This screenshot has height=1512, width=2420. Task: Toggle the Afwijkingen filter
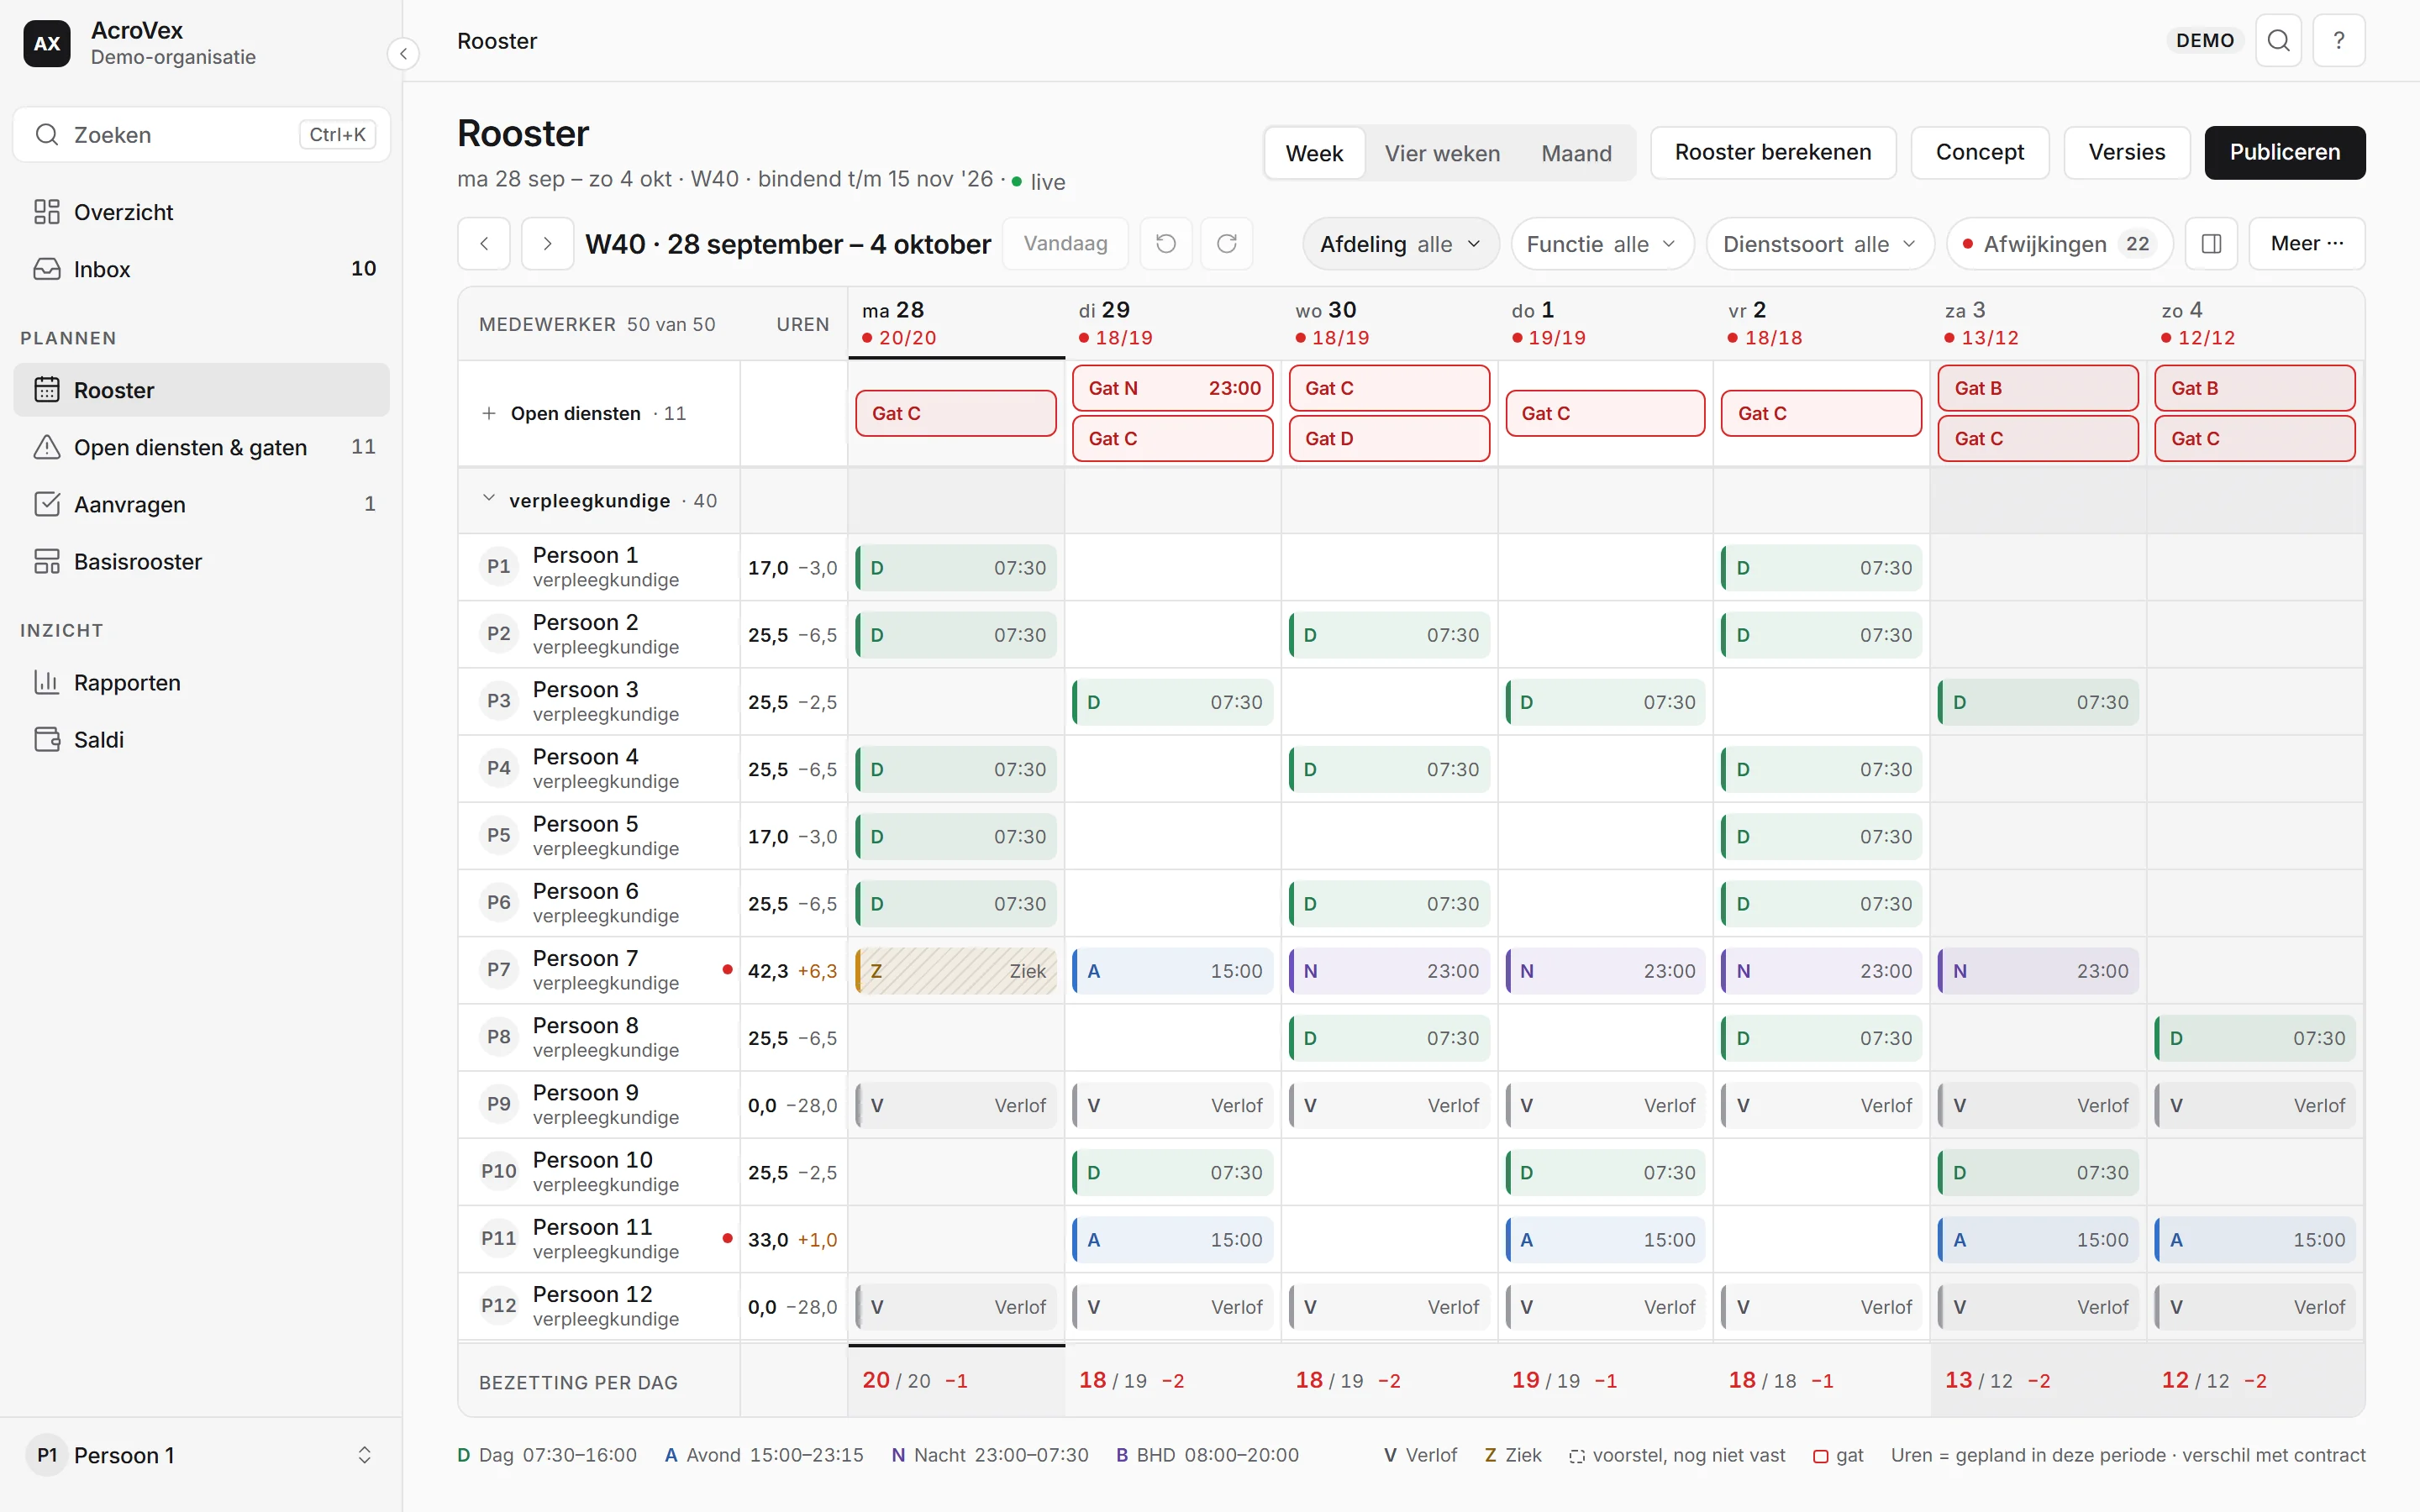click(2060, 244)
